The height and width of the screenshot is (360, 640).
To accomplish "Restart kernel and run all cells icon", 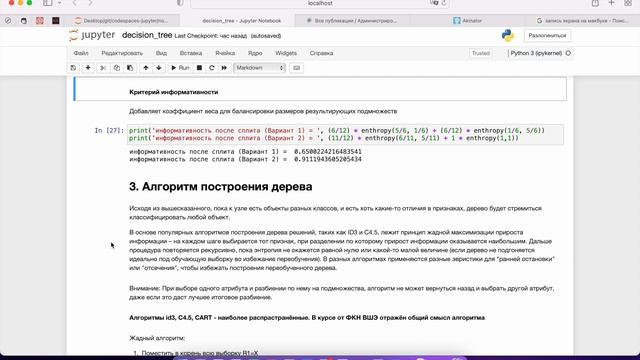I will [x=224, y=68].
